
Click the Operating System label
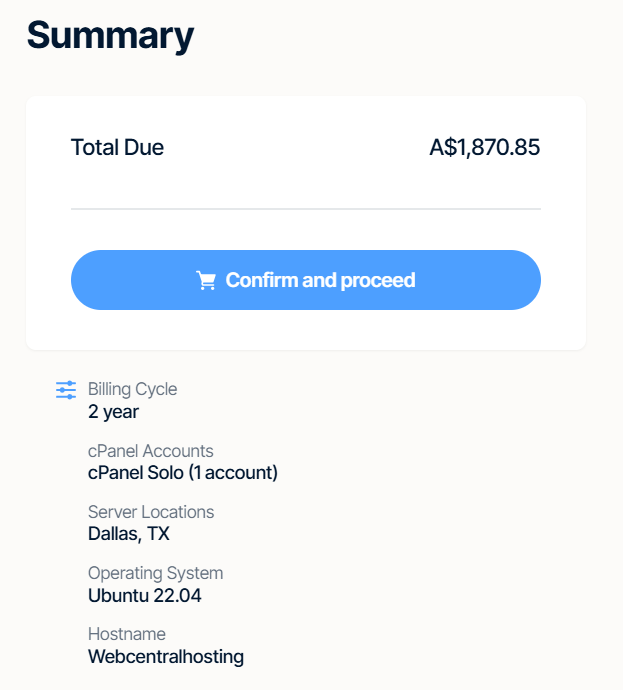[x=155, y=573]
